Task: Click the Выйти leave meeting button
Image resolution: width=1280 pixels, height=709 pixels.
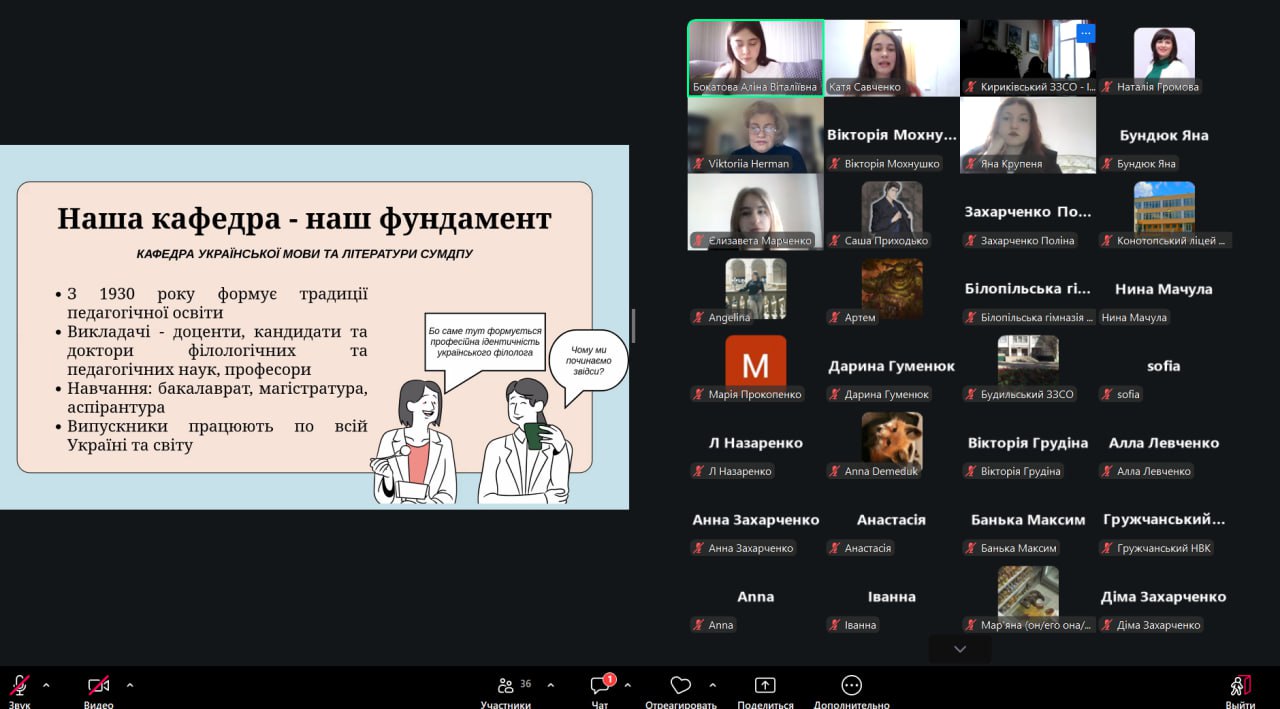Action: (x=1240, y=686)
